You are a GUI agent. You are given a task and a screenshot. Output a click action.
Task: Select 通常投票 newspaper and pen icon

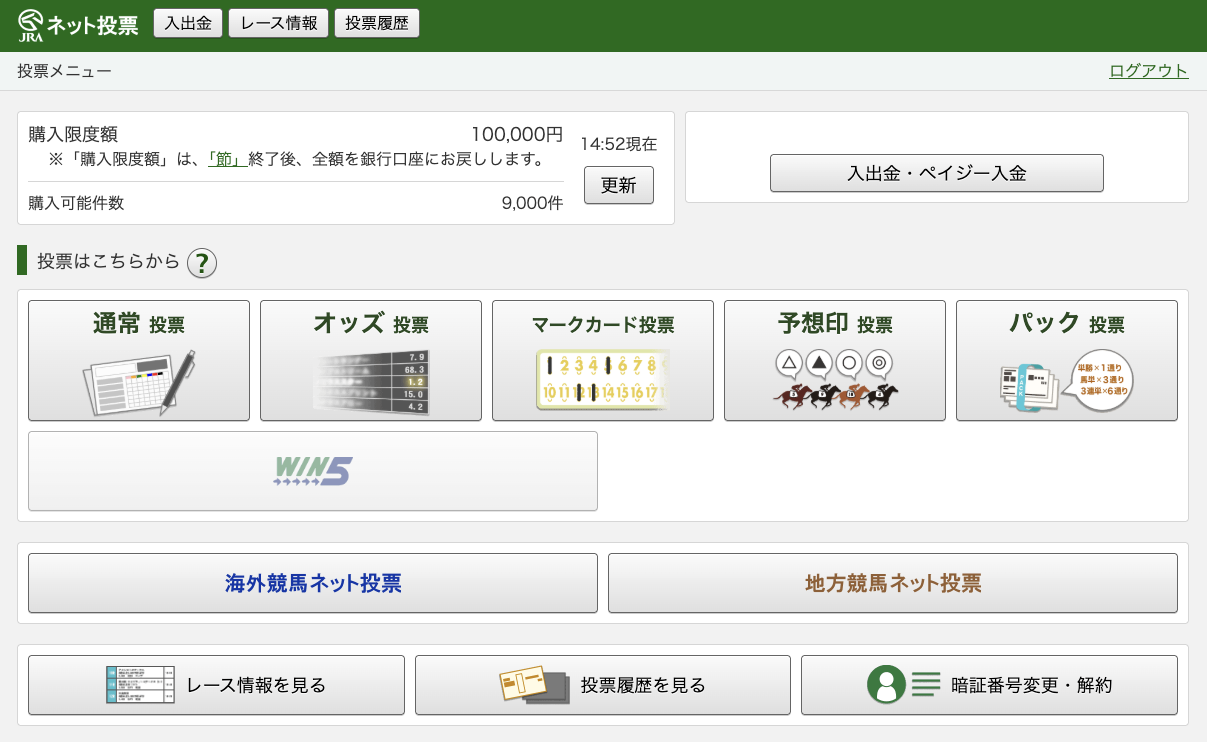point(138,382)
